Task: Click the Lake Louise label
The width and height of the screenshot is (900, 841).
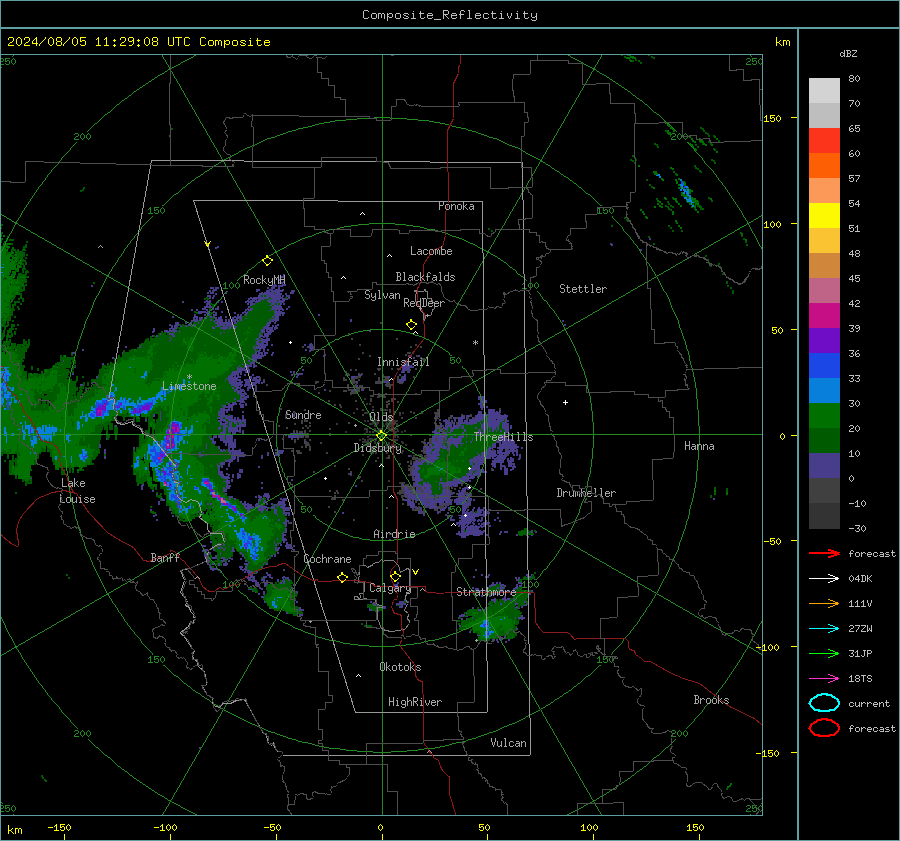Action: pos(77,491)
